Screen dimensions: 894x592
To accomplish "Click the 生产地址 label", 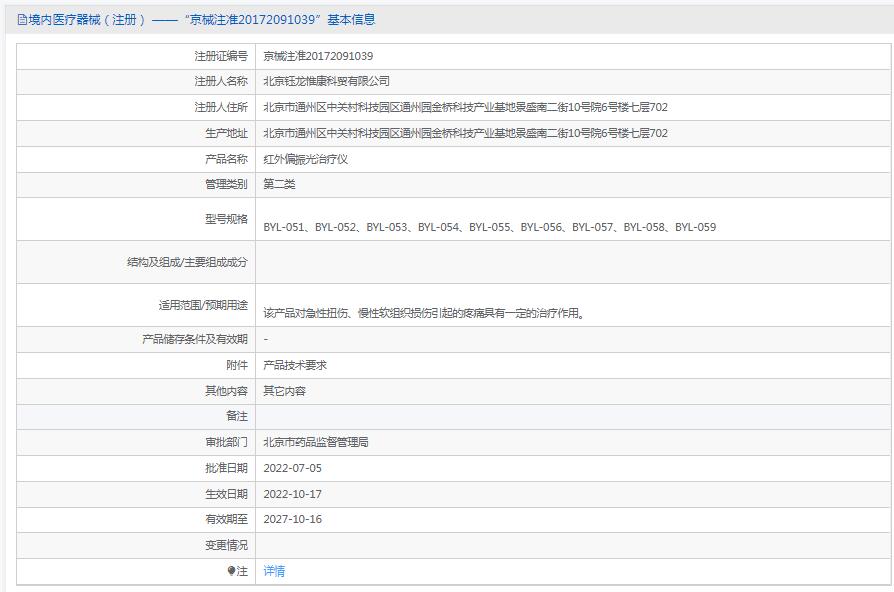I will click(x=226, y=133).
